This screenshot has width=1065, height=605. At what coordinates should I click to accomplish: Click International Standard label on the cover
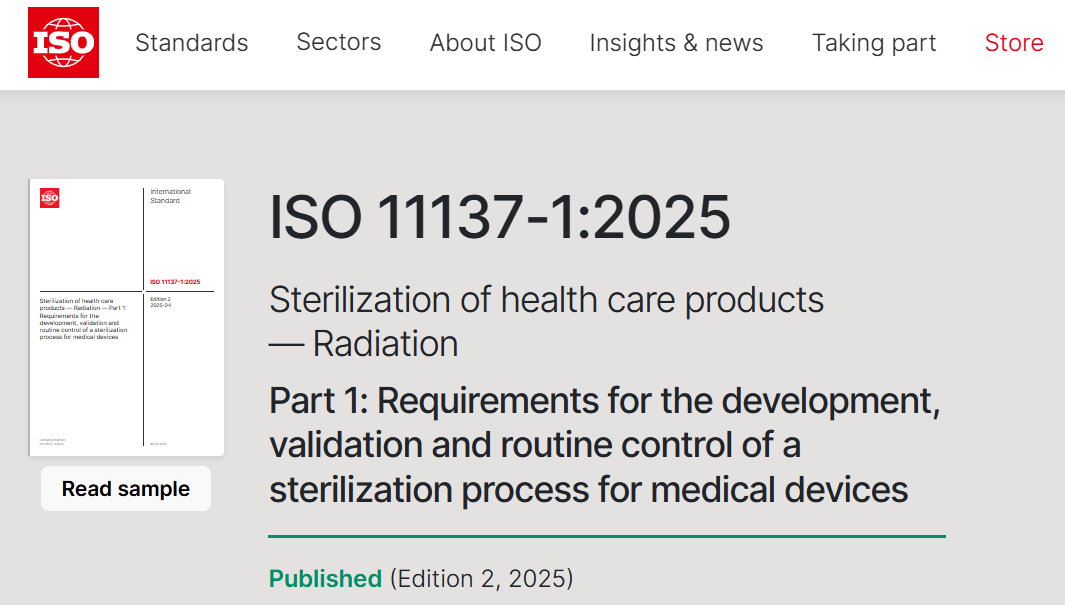tap(170, 196)
